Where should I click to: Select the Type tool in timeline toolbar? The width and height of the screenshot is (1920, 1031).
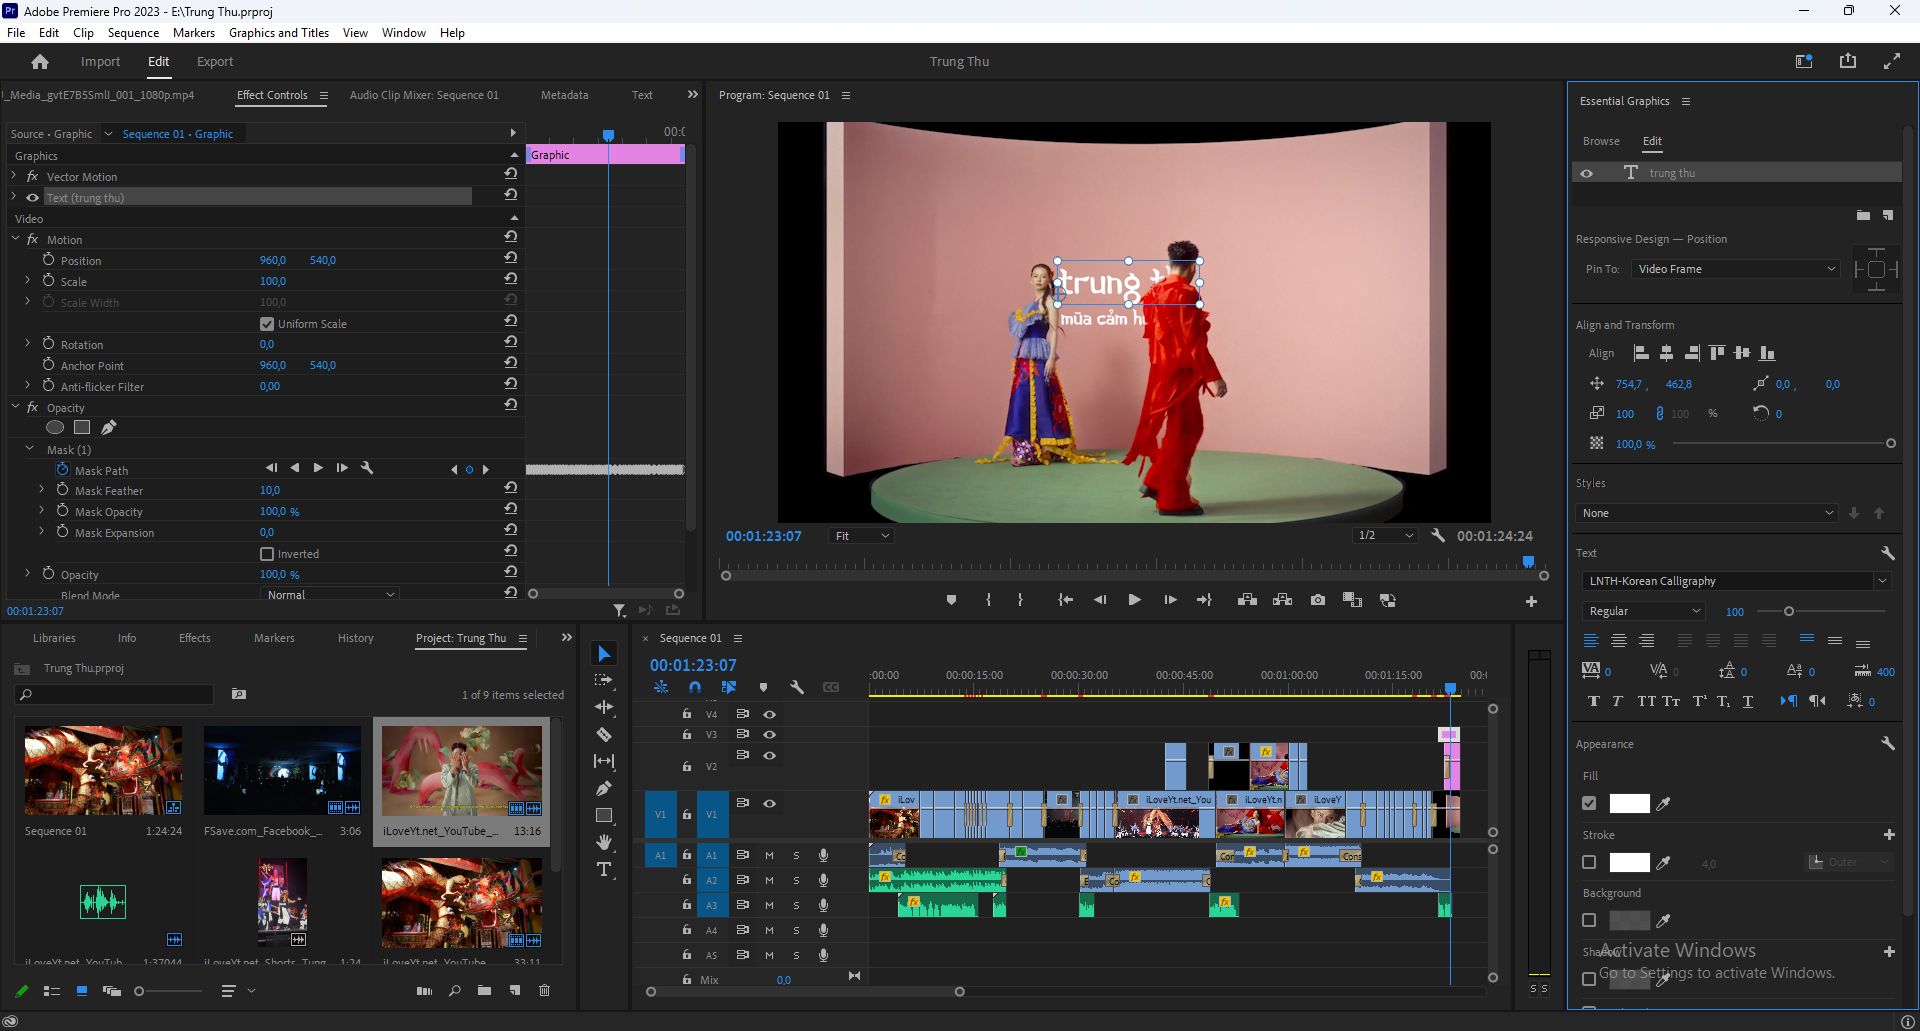tap(604, 869)
